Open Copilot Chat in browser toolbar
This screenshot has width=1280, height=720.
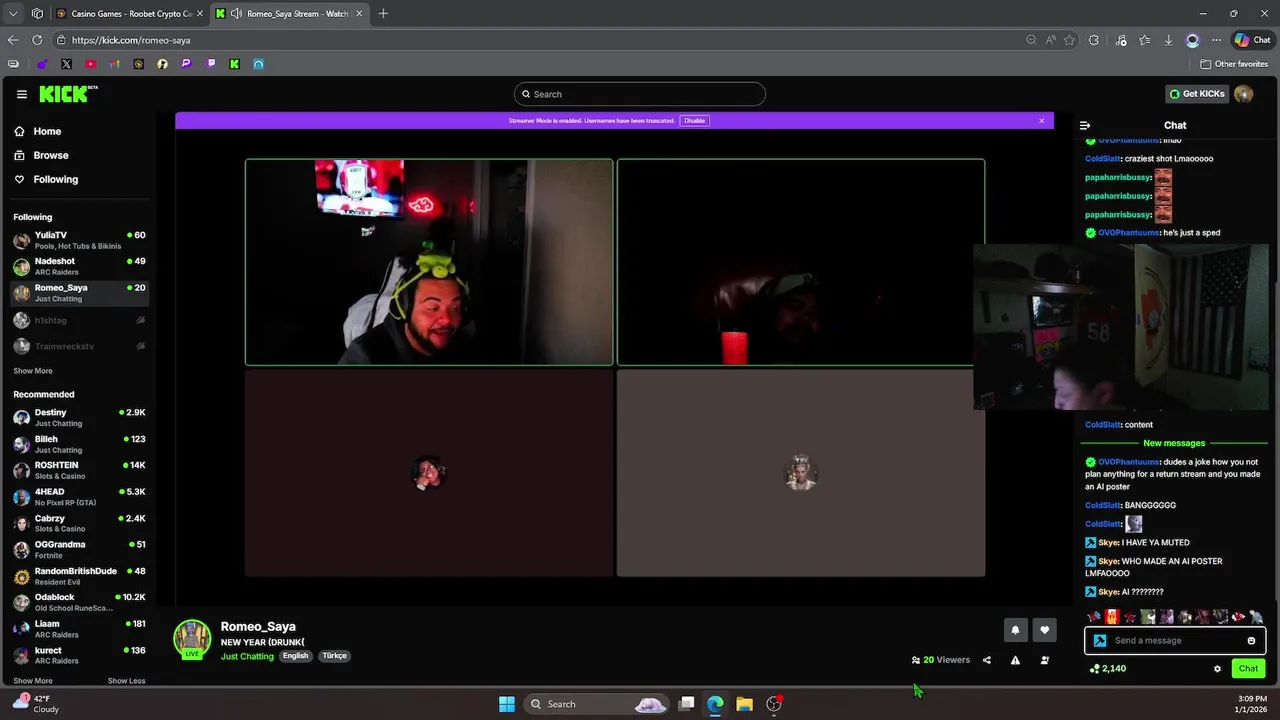point(1252,40)
